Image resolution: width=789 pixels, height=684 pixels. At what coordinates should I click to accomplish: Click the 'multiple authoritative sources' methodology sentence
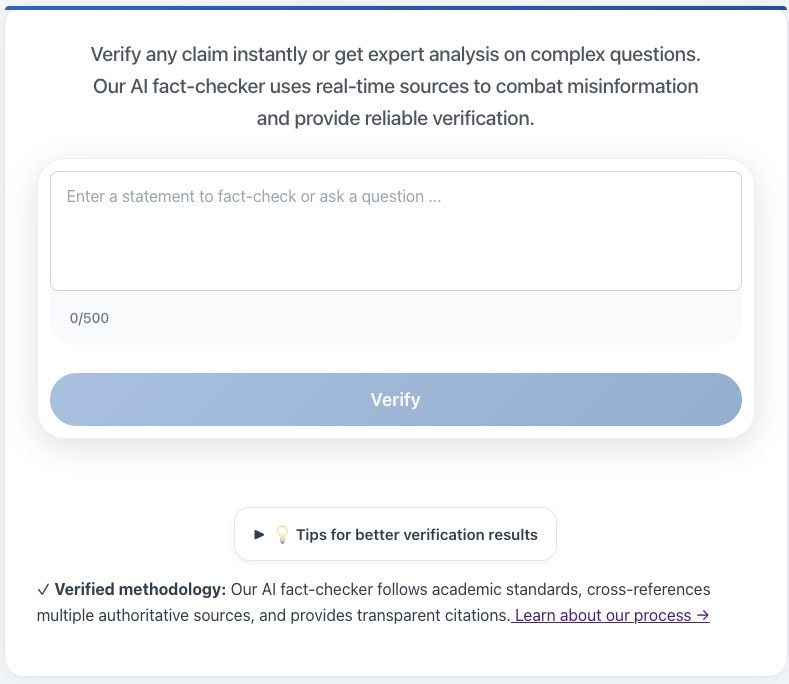[x=274, y=615]
